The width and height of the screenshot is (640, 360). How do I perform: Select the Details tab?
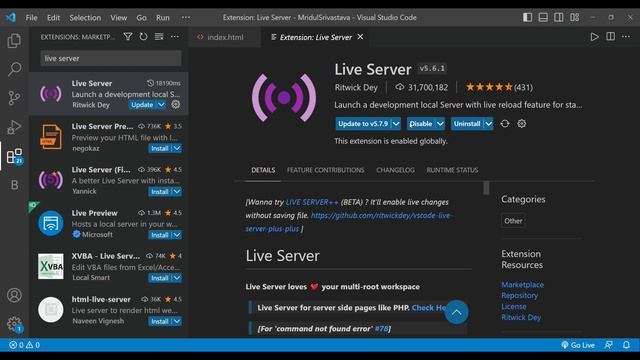point(263,170)
